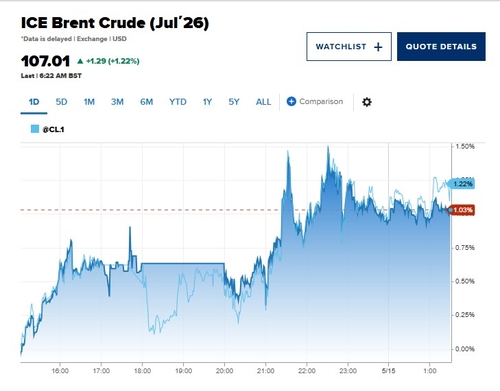
Task: Switch chart to 6M range
Action: (x=146, y=102)
